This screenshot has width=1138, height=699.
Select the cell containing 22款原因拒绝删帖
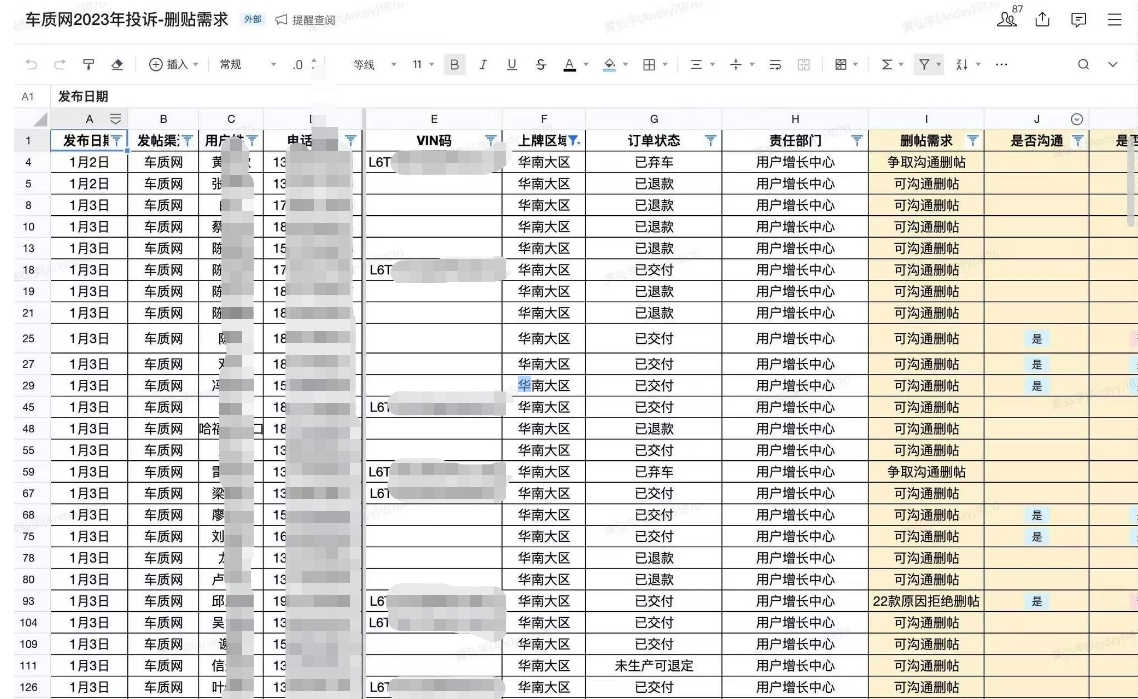click(925, 601)
